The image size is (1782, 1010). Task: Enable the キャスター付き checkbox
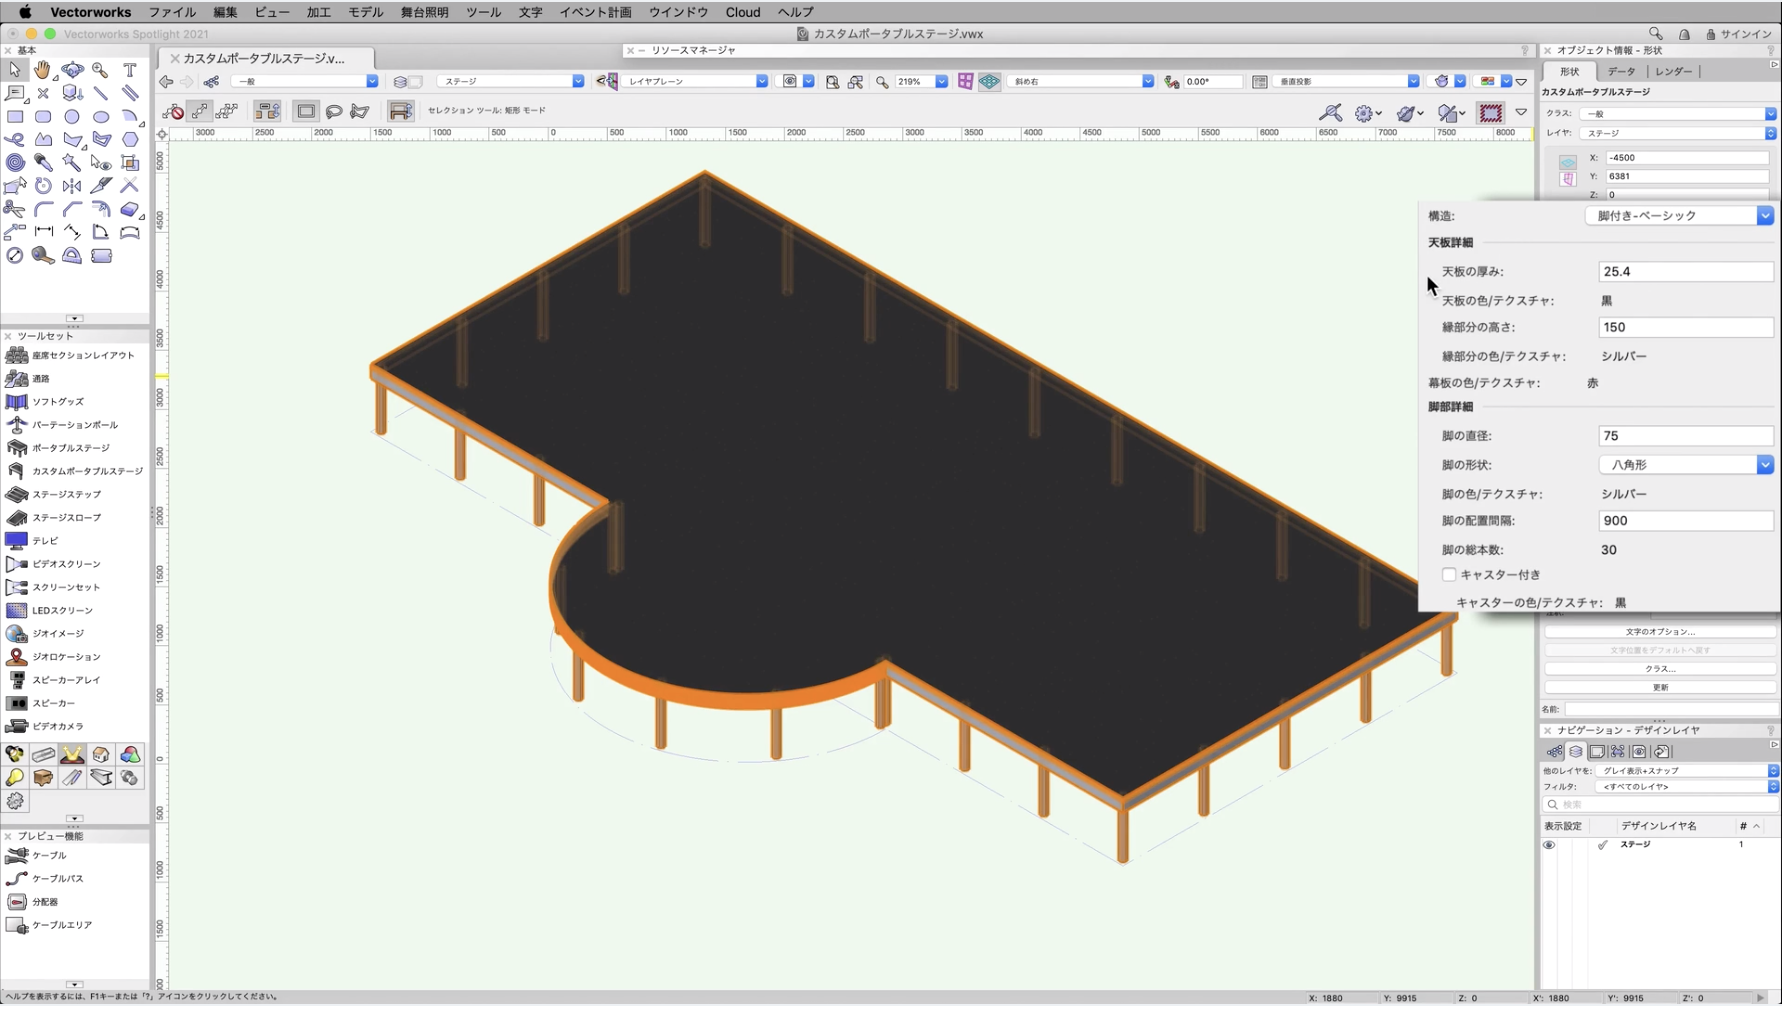coord(1448,574)
